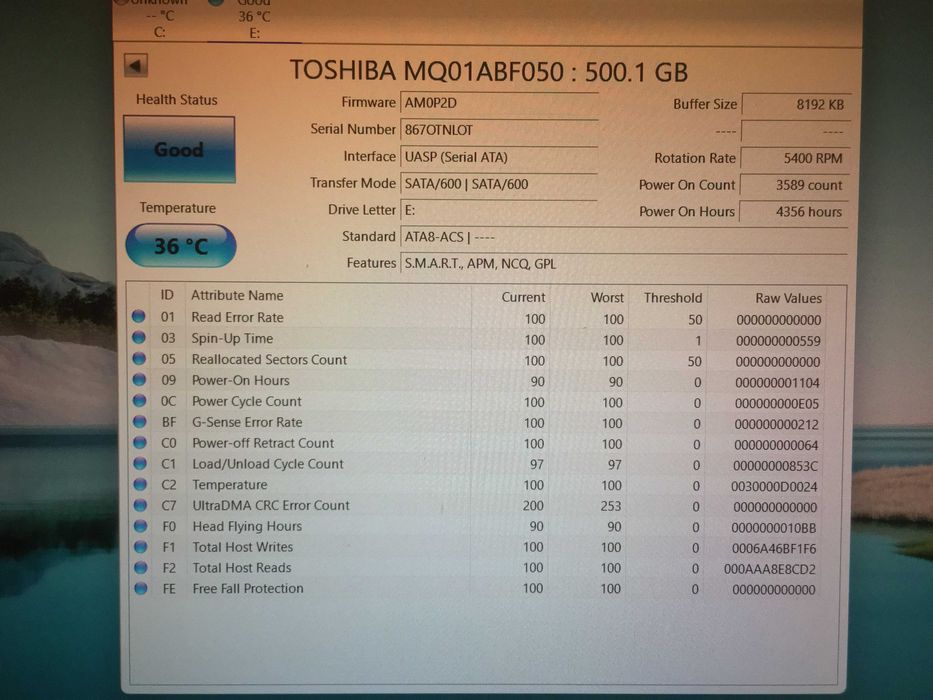Select the Load/Unload Cycle Count attribute name
This screenshot has height=700, width=933.
268,464
